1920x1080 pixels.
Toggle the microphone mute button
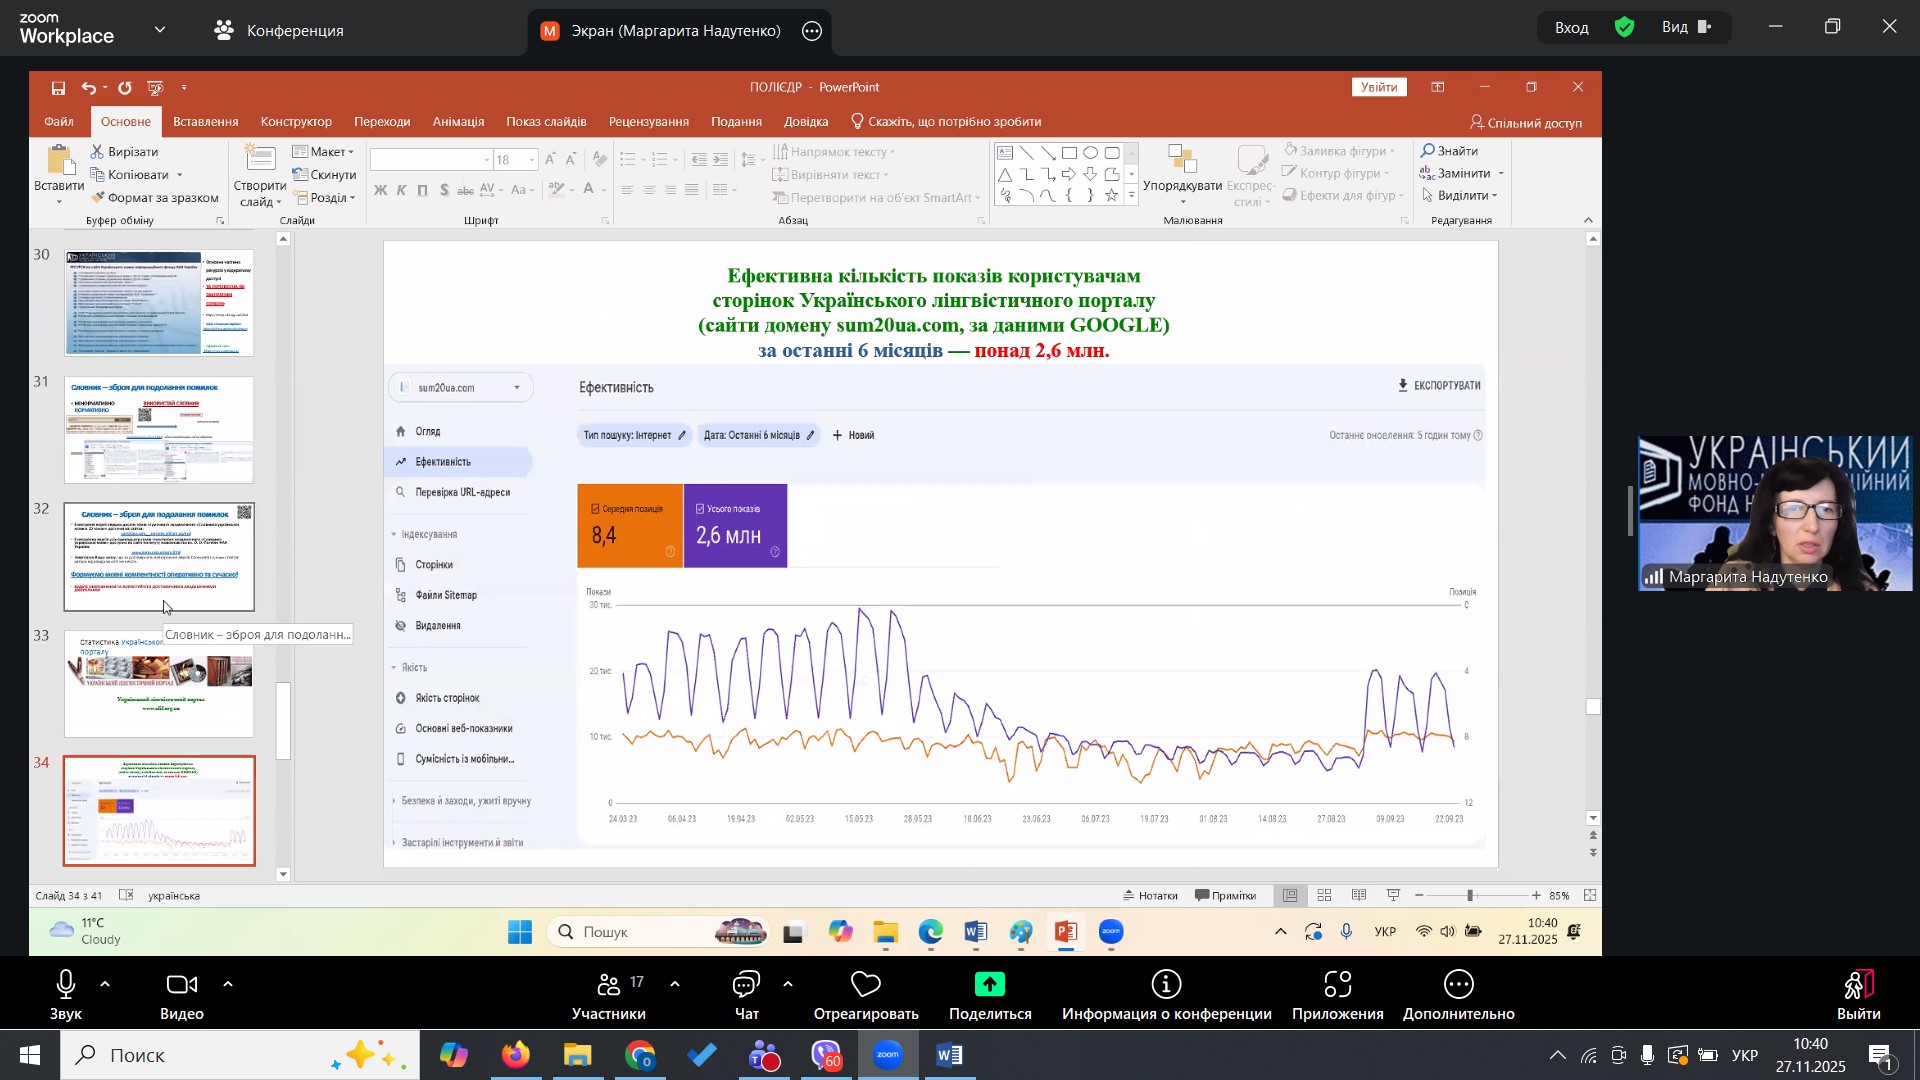66,985
